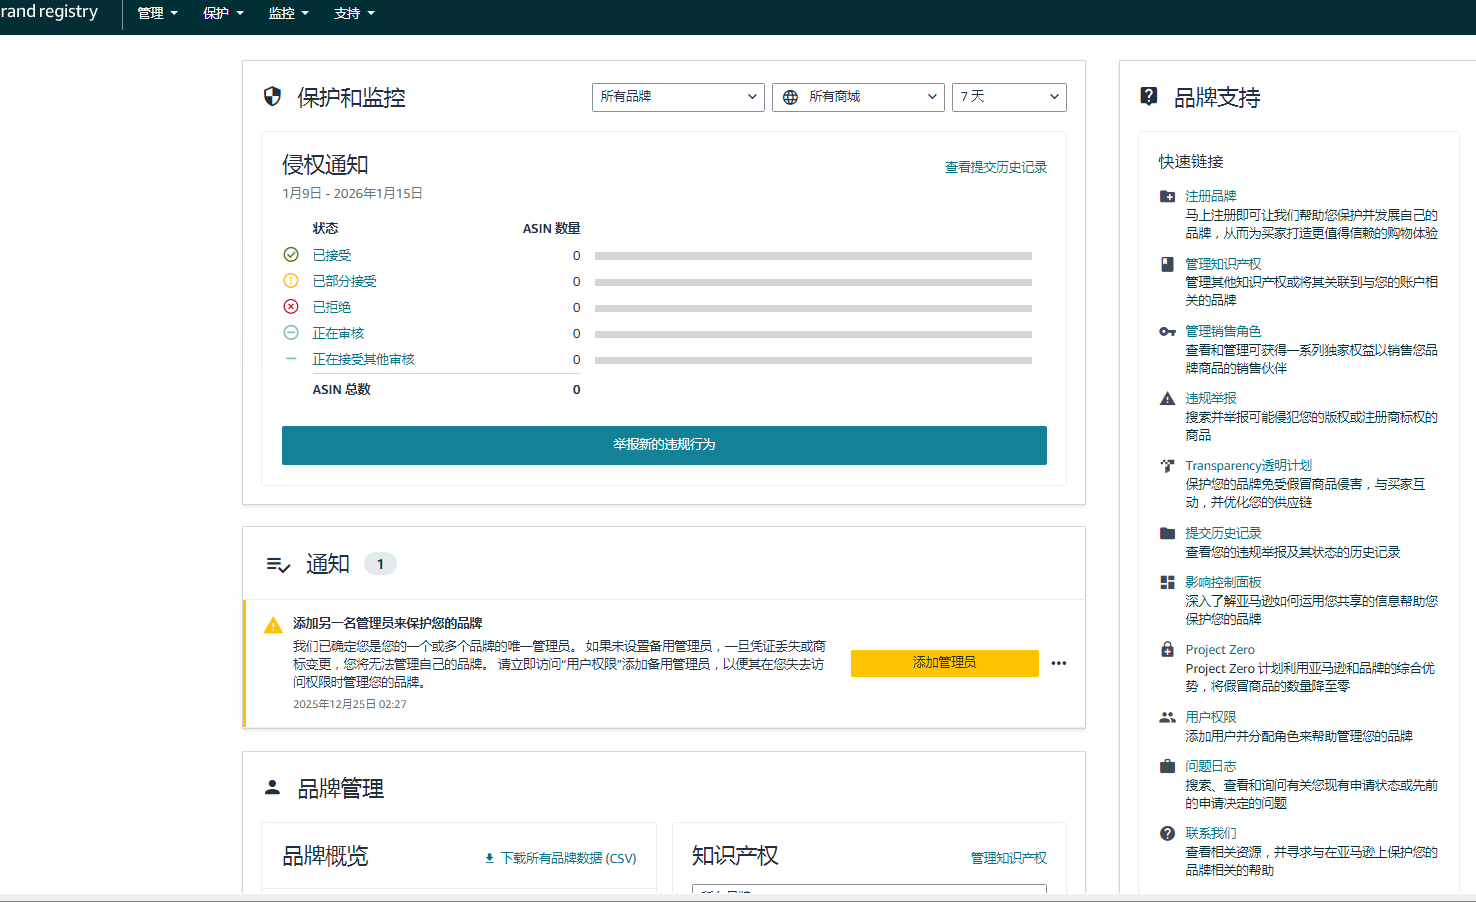Click the 已接受 status progress bar
This screenshot has height=902, width=1476.
812,256
